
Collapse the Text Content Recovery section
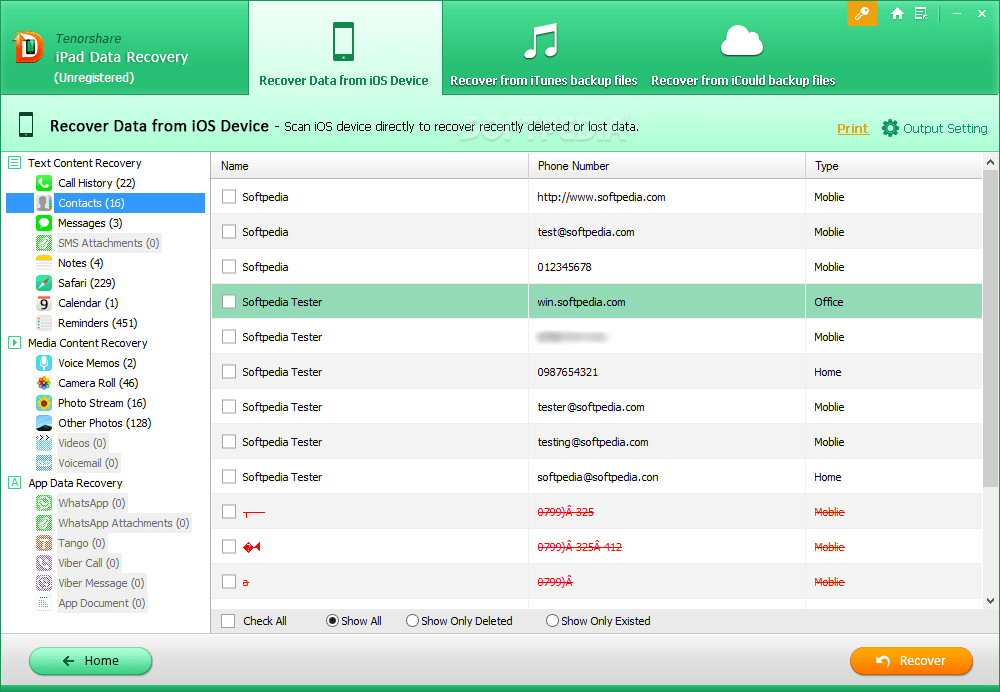15,162
